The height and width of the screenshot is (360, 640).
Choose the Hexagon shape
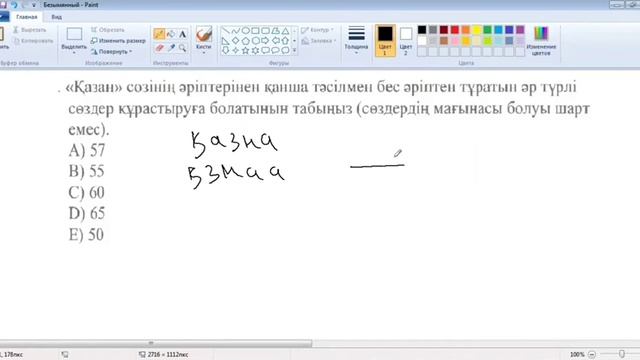pos(256,40)
